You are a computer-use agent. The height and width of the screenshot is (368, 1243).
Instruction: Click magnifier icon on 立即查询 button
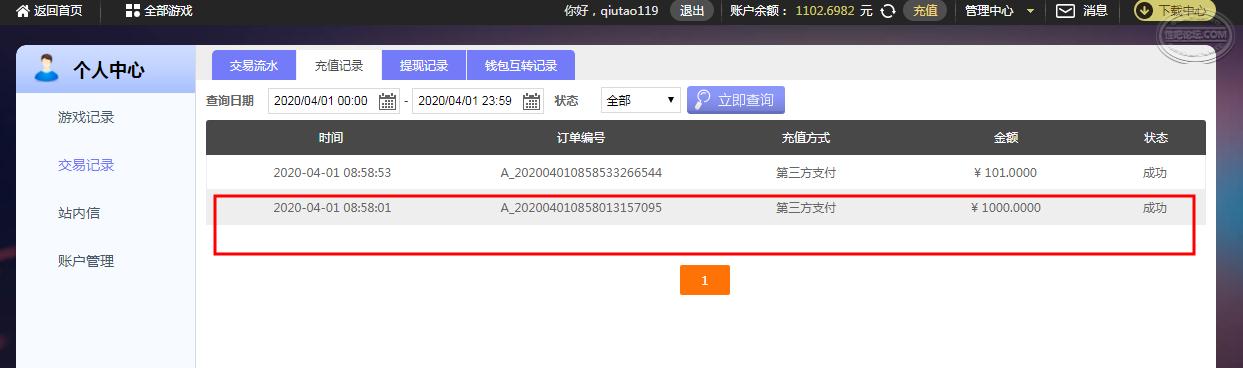pos(702,100)
